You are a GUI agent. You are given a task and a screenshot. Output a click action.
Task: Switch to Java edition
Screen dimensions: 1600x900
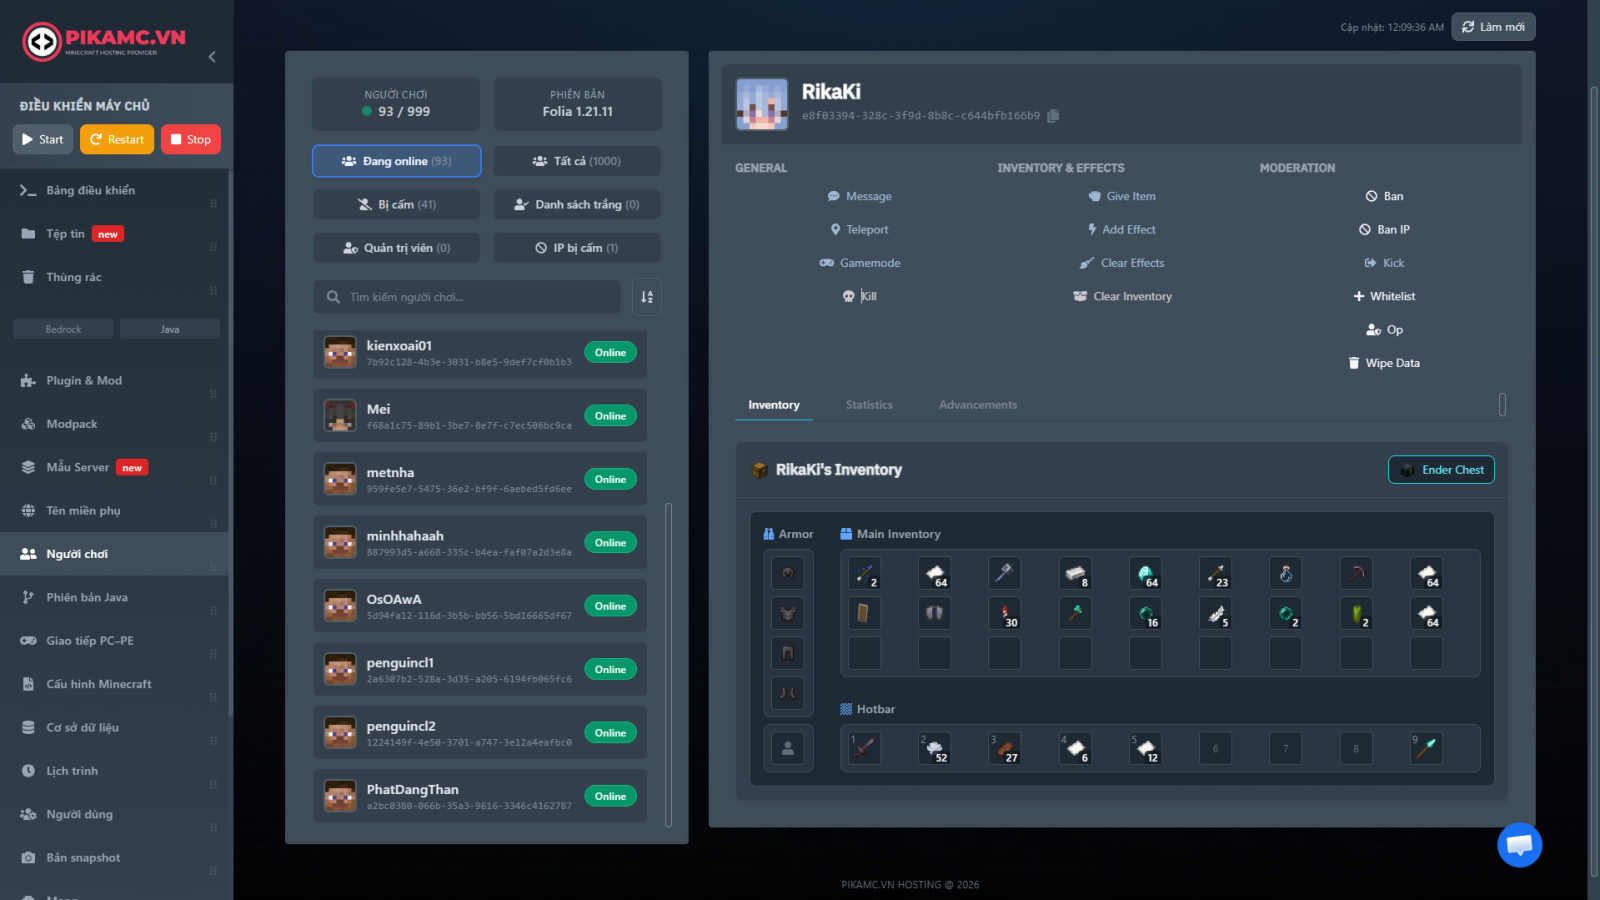click(x=170, y=329)
